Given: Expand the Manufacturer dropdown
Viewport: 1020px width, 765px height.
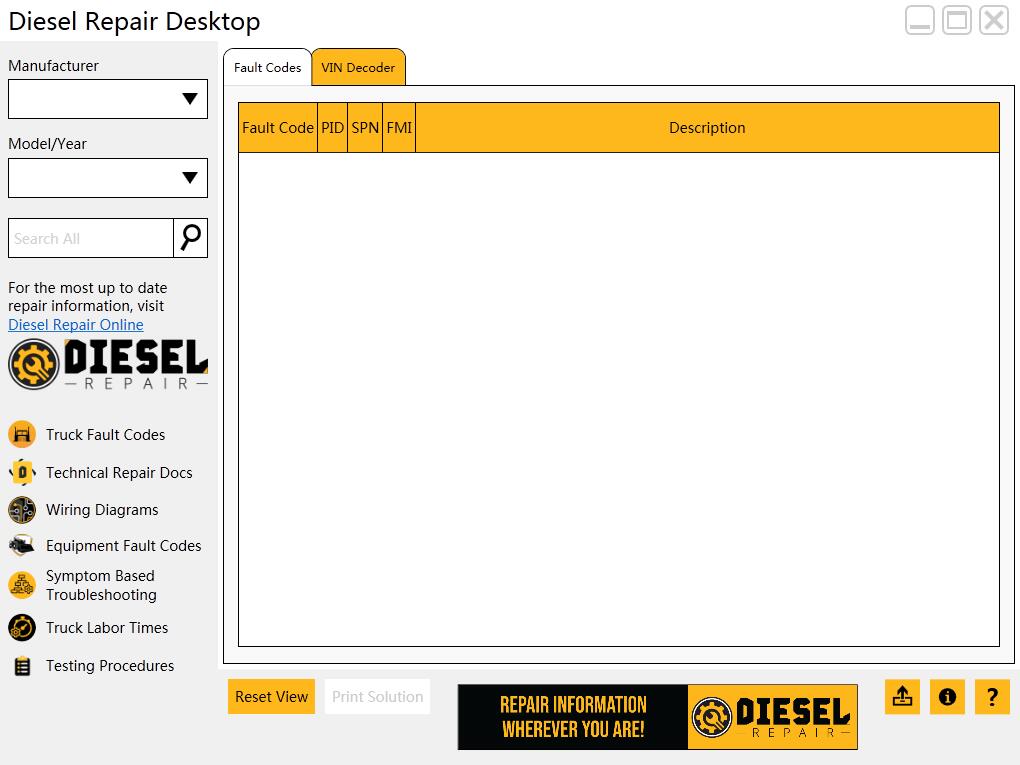Looking at the screenshot, I should (x=108, y=99).
